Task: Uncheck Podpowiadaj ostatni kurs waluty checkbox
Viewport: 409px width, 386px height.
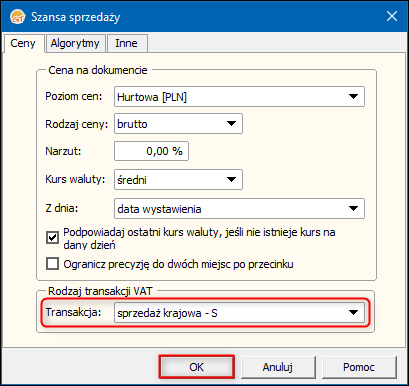Action: (x=52, y=238)
